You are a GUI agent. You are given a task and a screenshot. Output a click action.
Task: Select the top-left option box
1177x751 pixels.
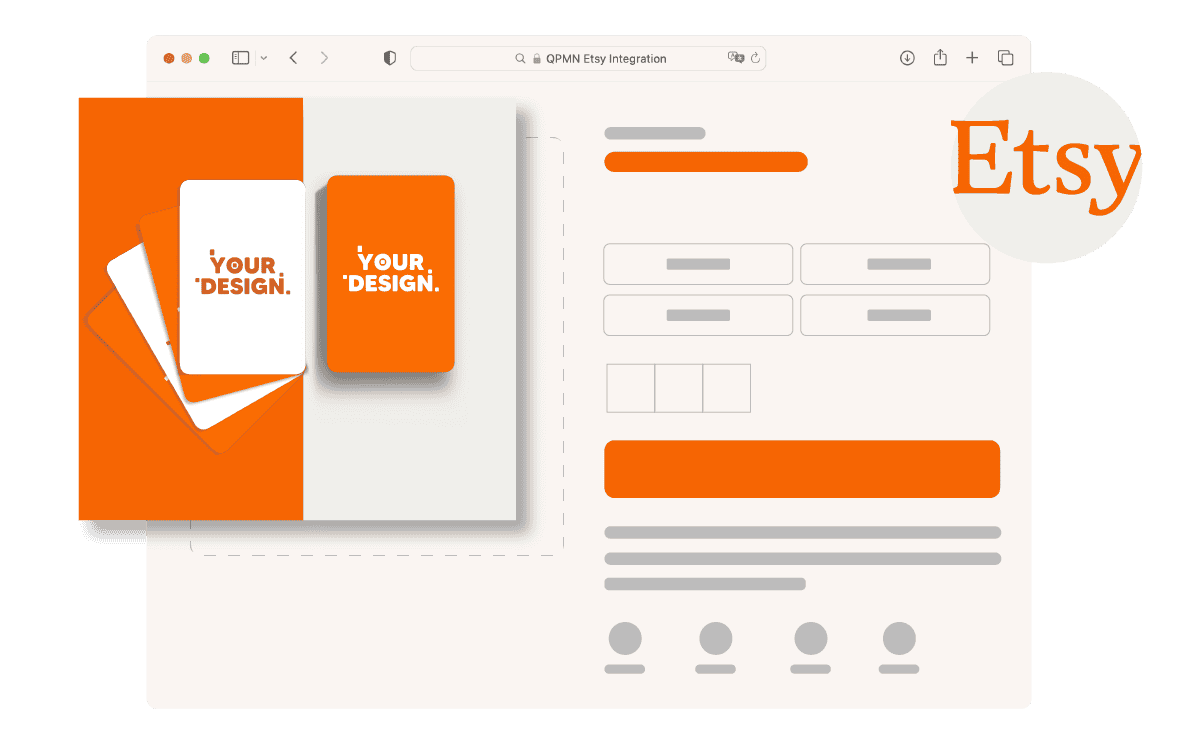[698, 264]
